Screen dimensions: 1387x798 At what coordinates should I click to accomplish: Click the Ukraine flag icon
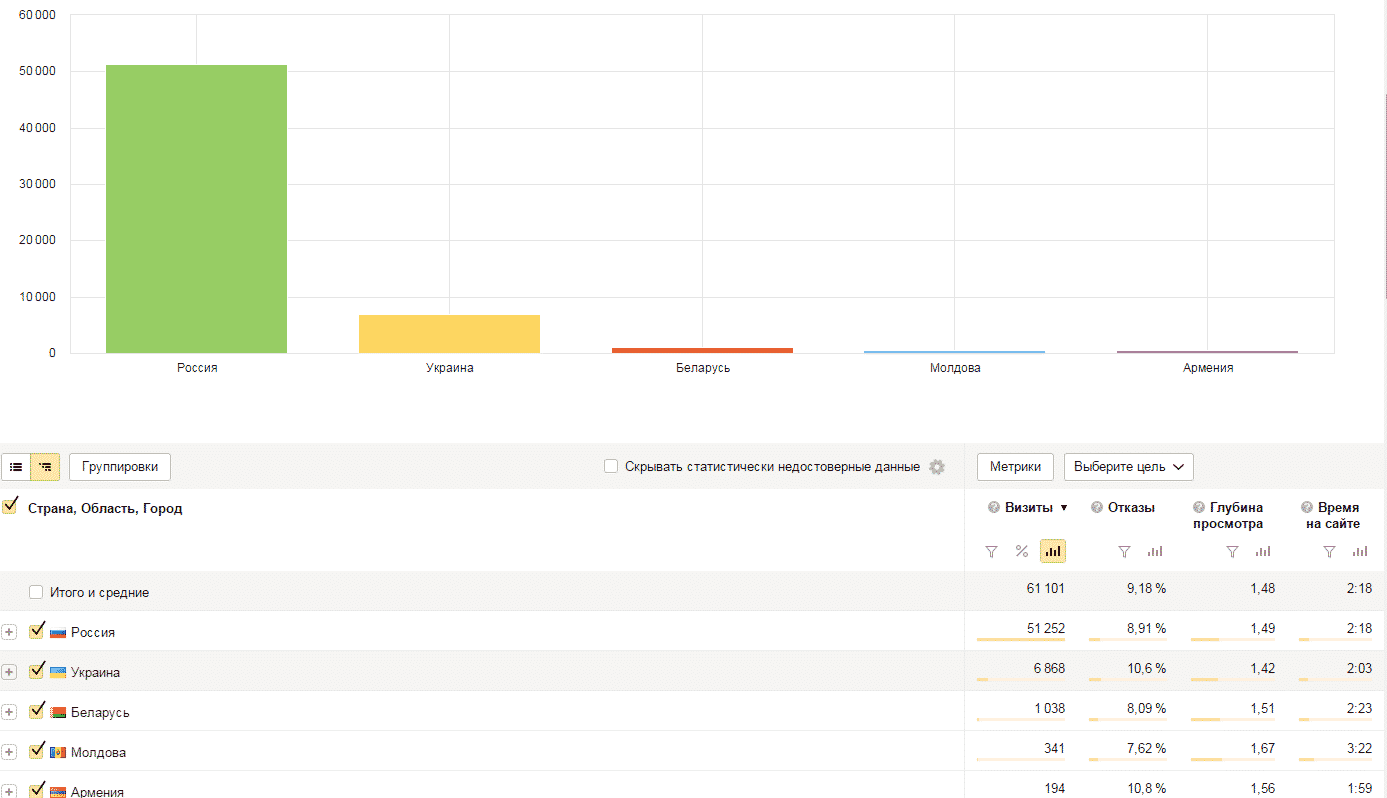pyautogui.click(x=58, y=672)
